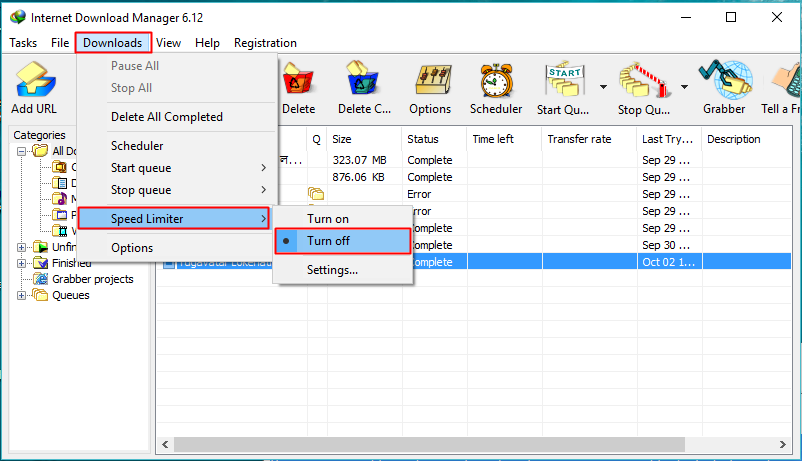
Task: Open the File menu
Action: coord(60,43)
